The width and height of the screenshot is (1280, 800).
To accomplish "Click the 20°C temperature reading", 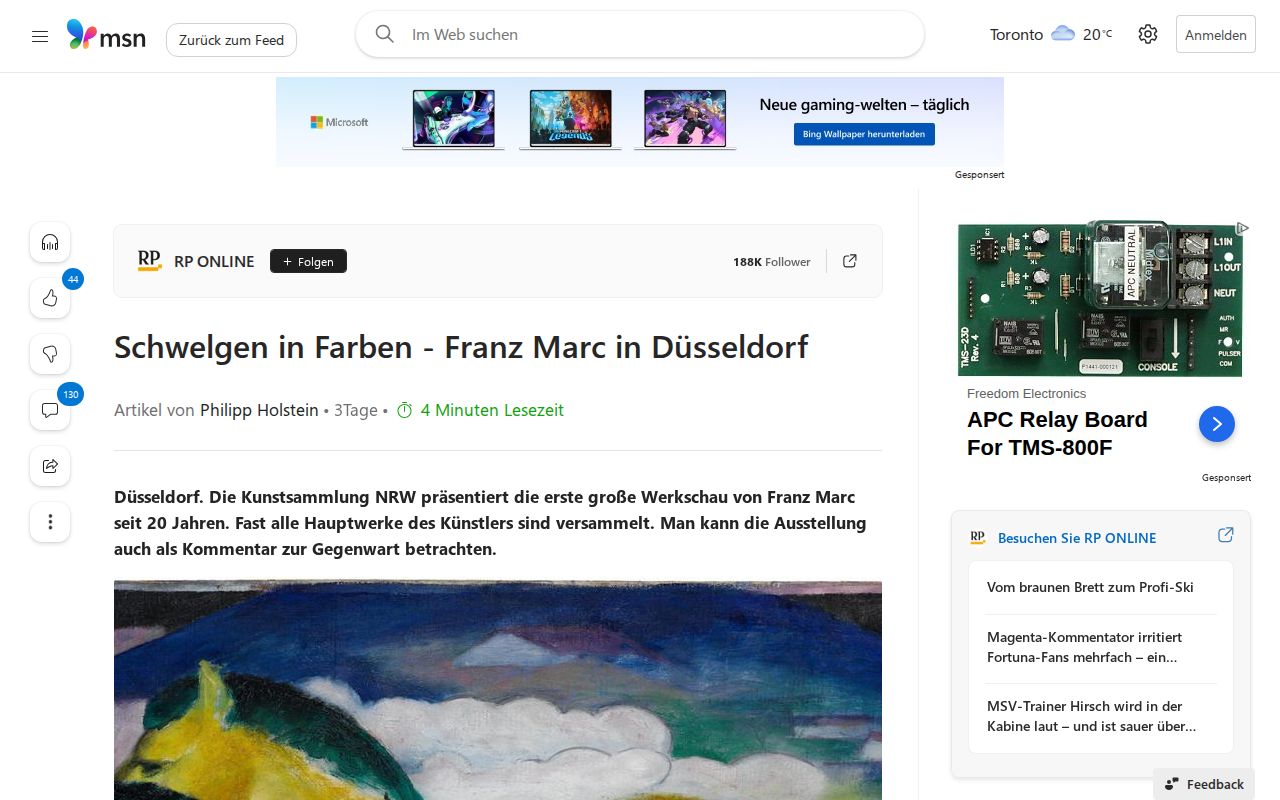I will 1098,34.
